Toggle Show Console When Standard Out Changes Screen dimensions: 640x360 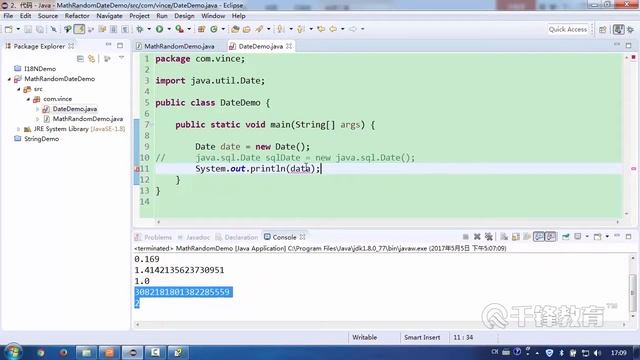coord(539,237)
